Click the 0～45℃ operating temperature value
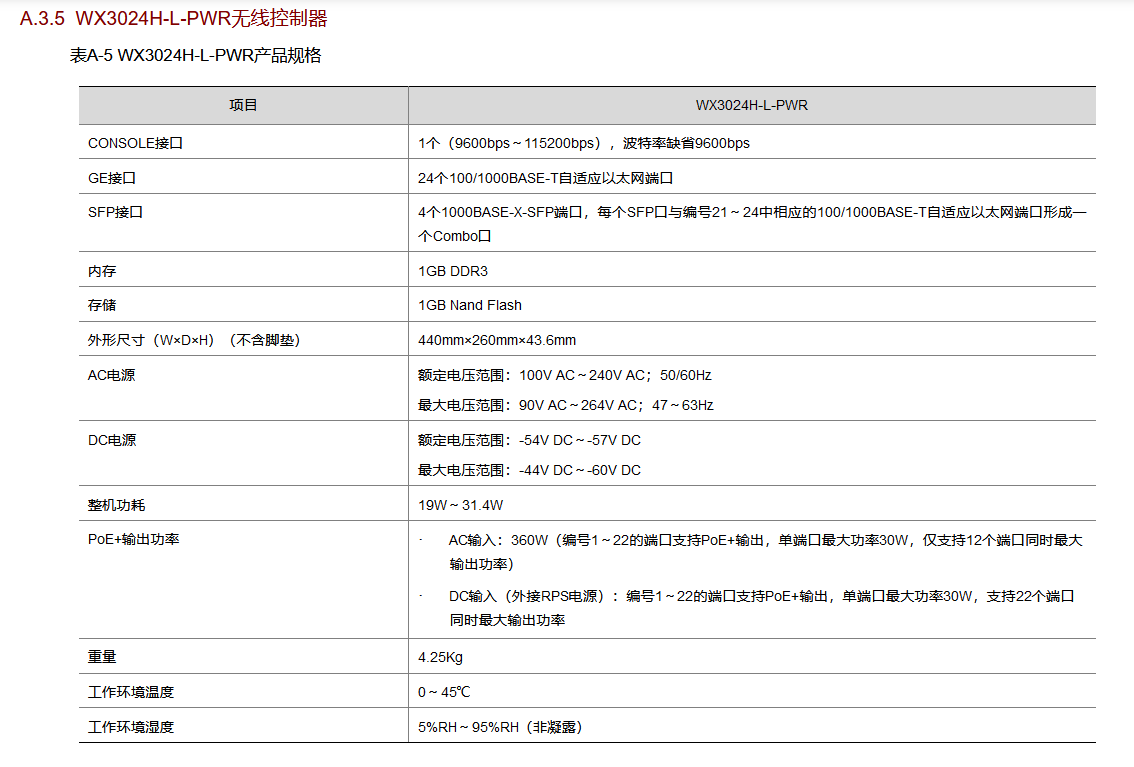 click(x=444, y=692)
